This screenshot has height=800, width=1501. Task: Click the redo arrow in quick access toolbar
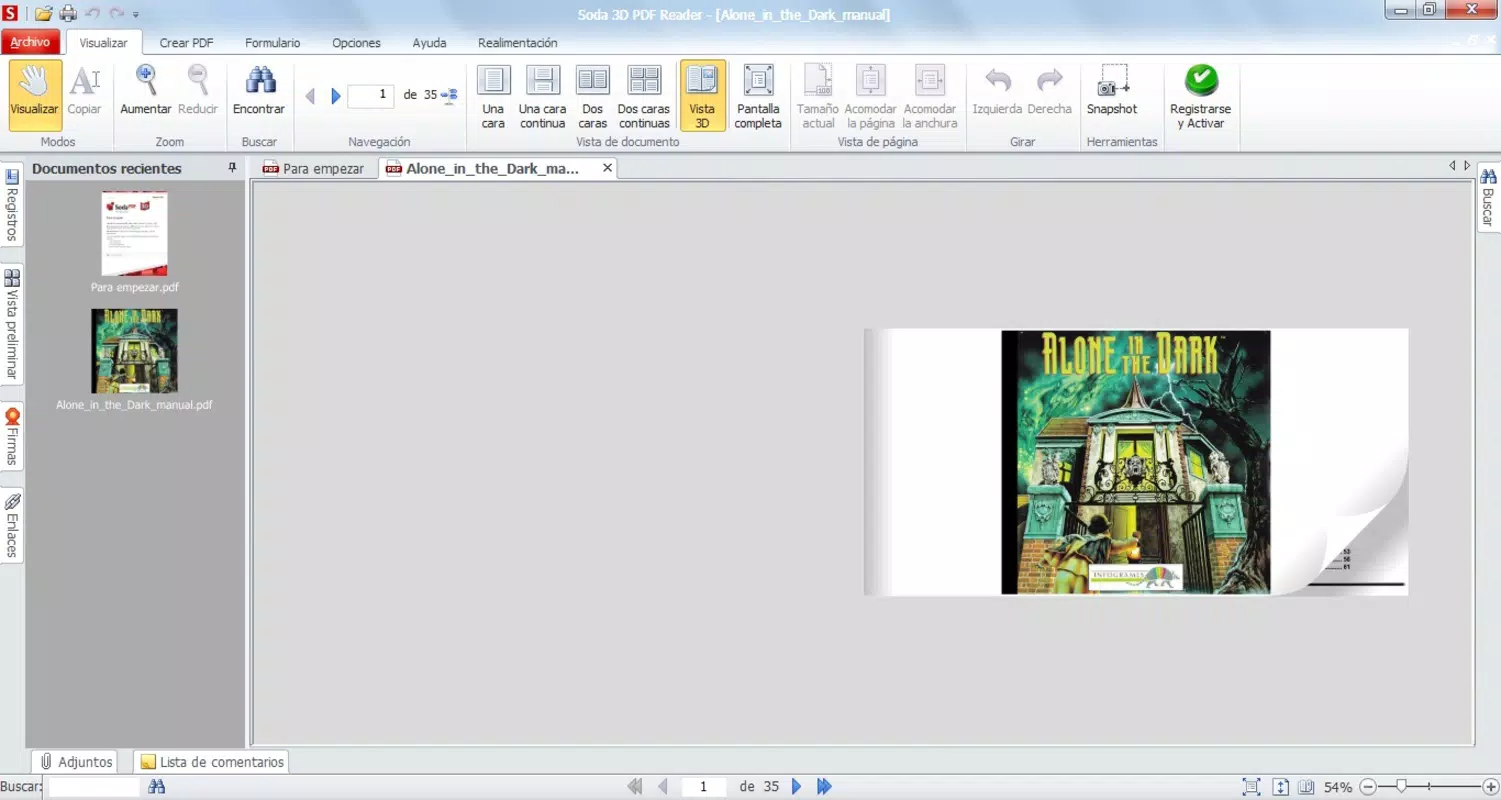(x=117, y=14)
